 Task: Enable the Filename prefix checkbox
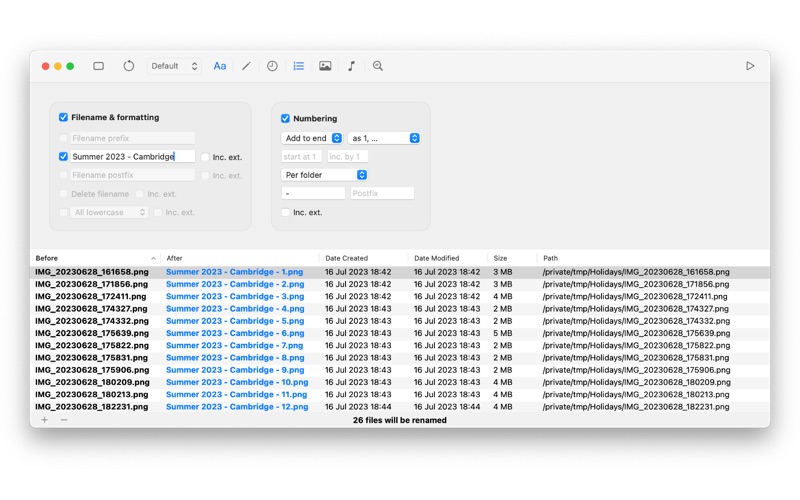click(x=63, y=138)
